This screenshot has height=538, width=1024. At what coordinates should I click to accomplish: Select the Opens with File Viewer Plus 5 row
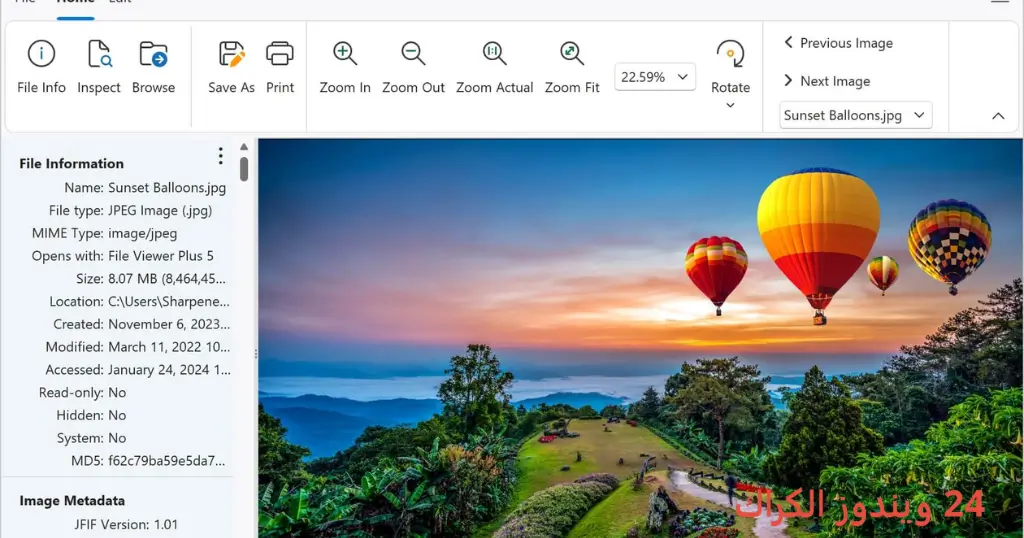click(124, 256)
